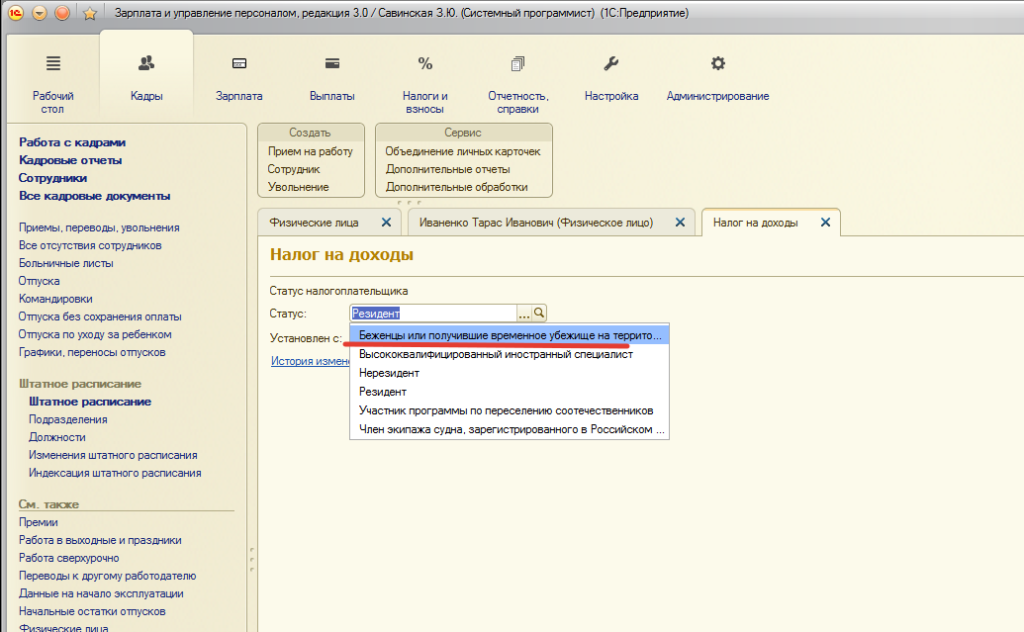Select Резидент in the dropdown list

(x=509, y=392)
